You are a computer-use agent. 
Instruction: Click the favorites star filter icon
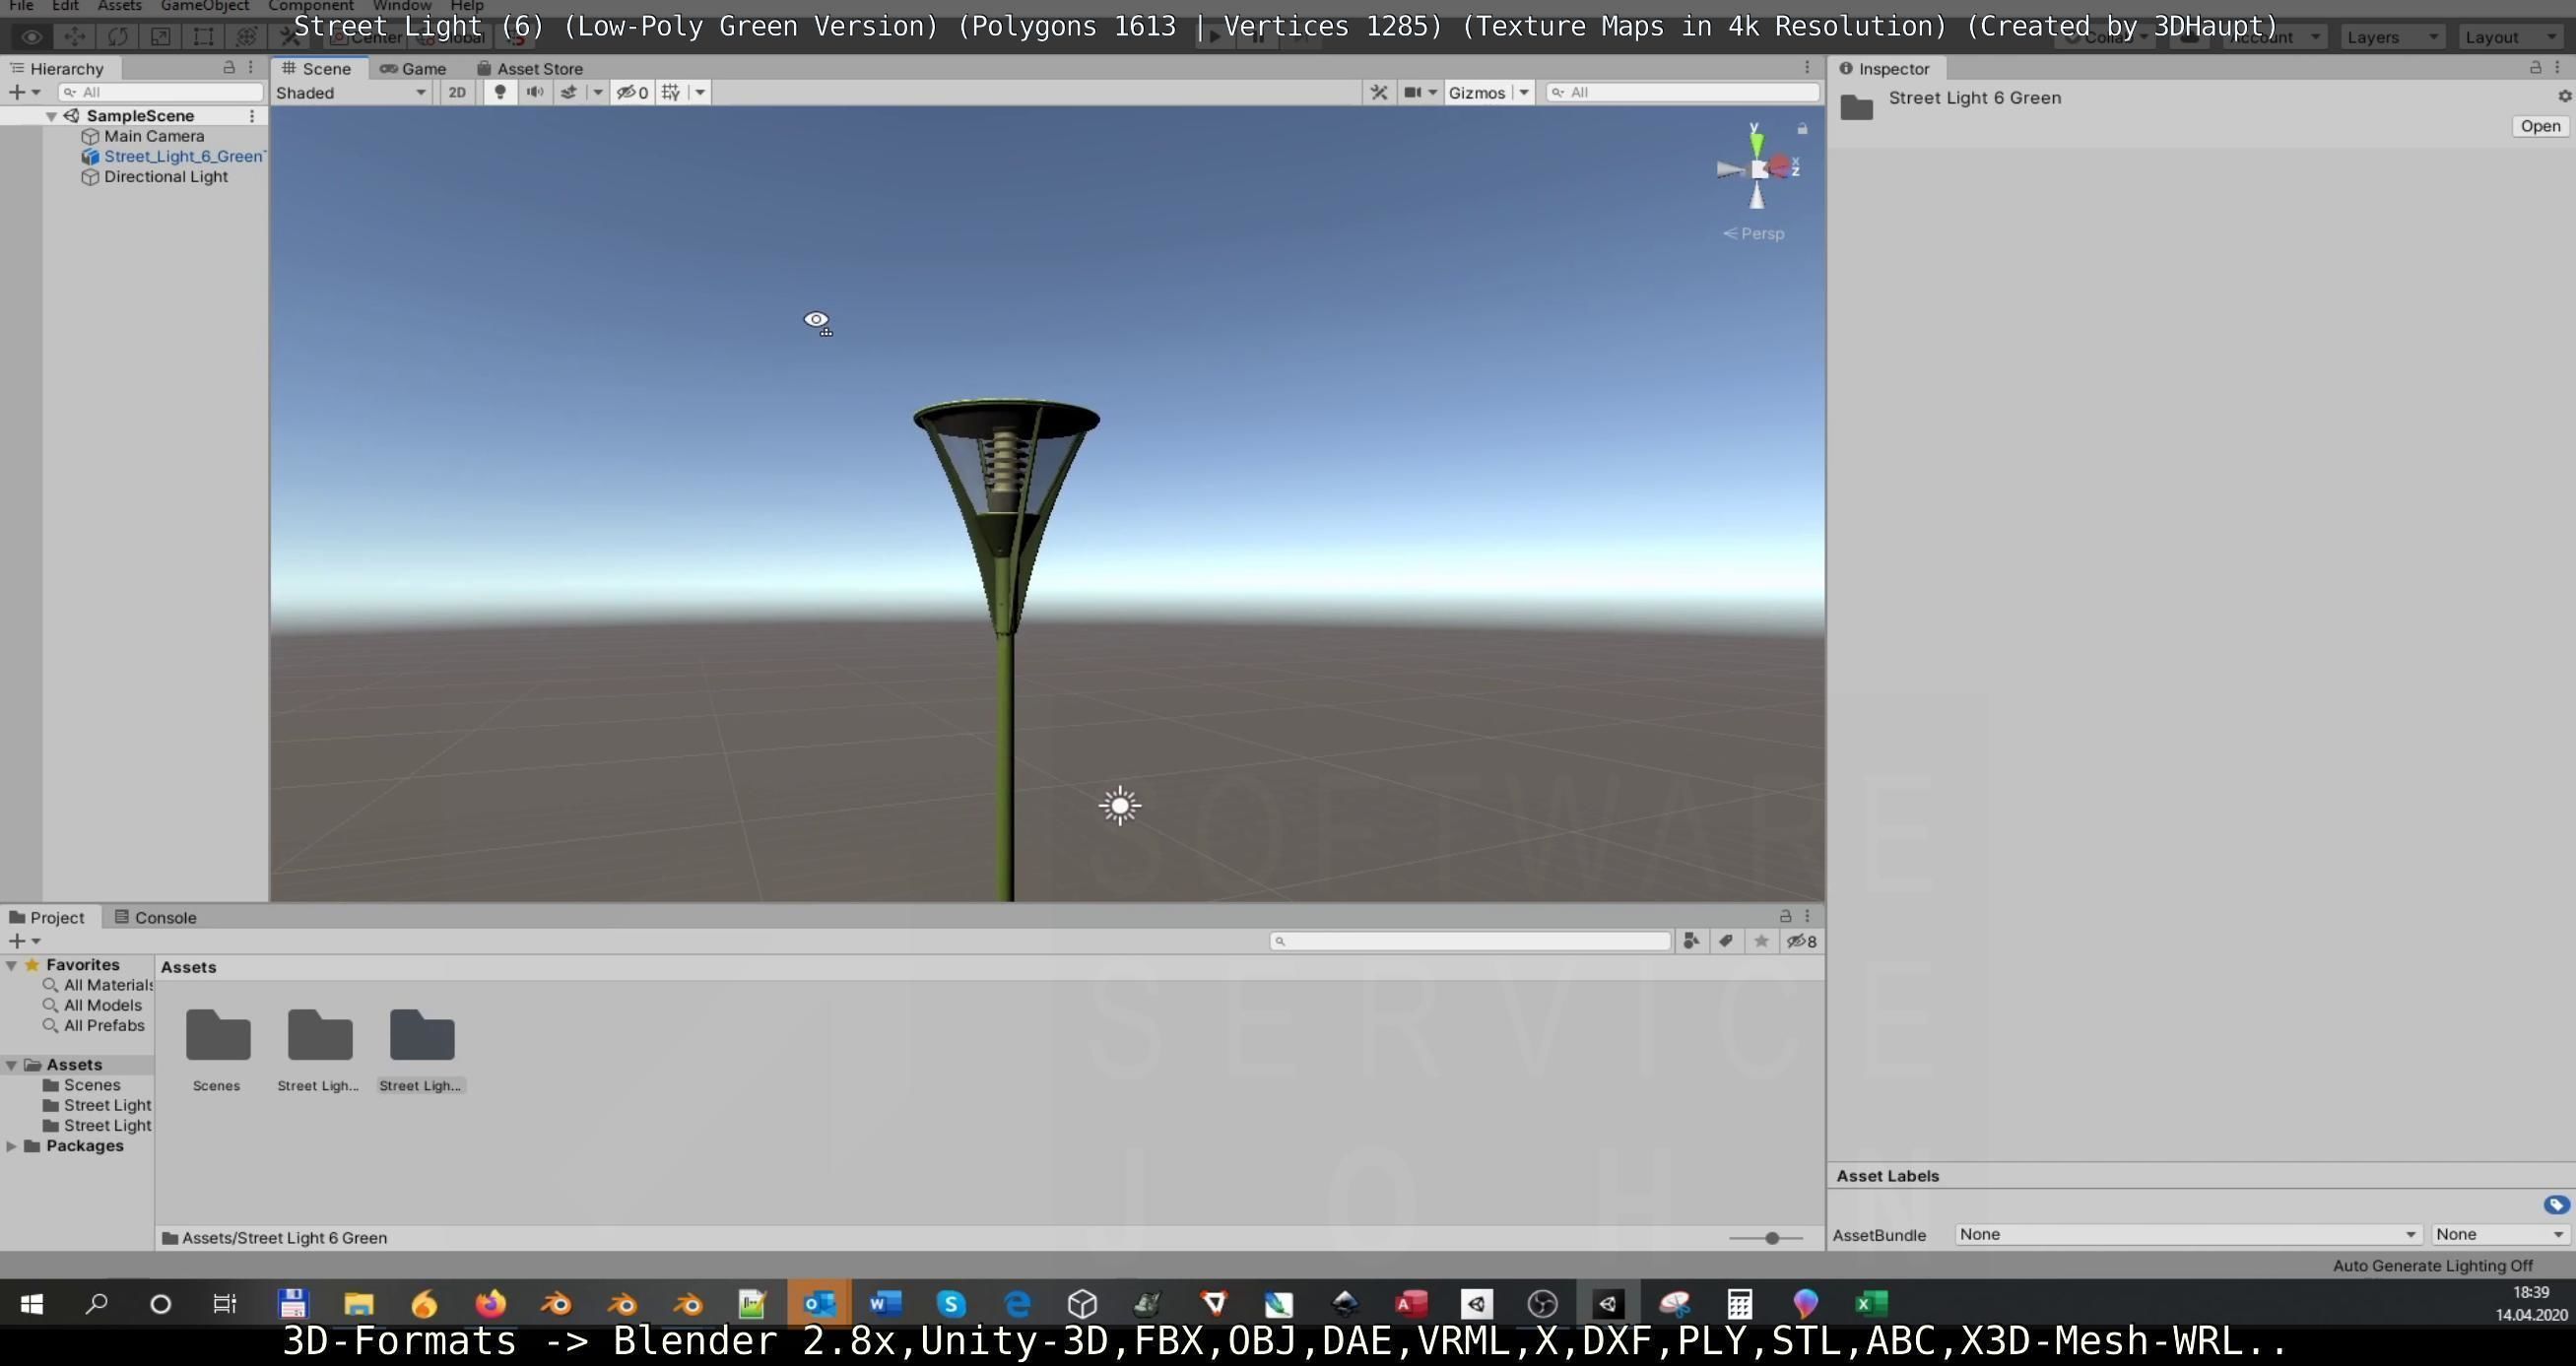coord(1761,941)
